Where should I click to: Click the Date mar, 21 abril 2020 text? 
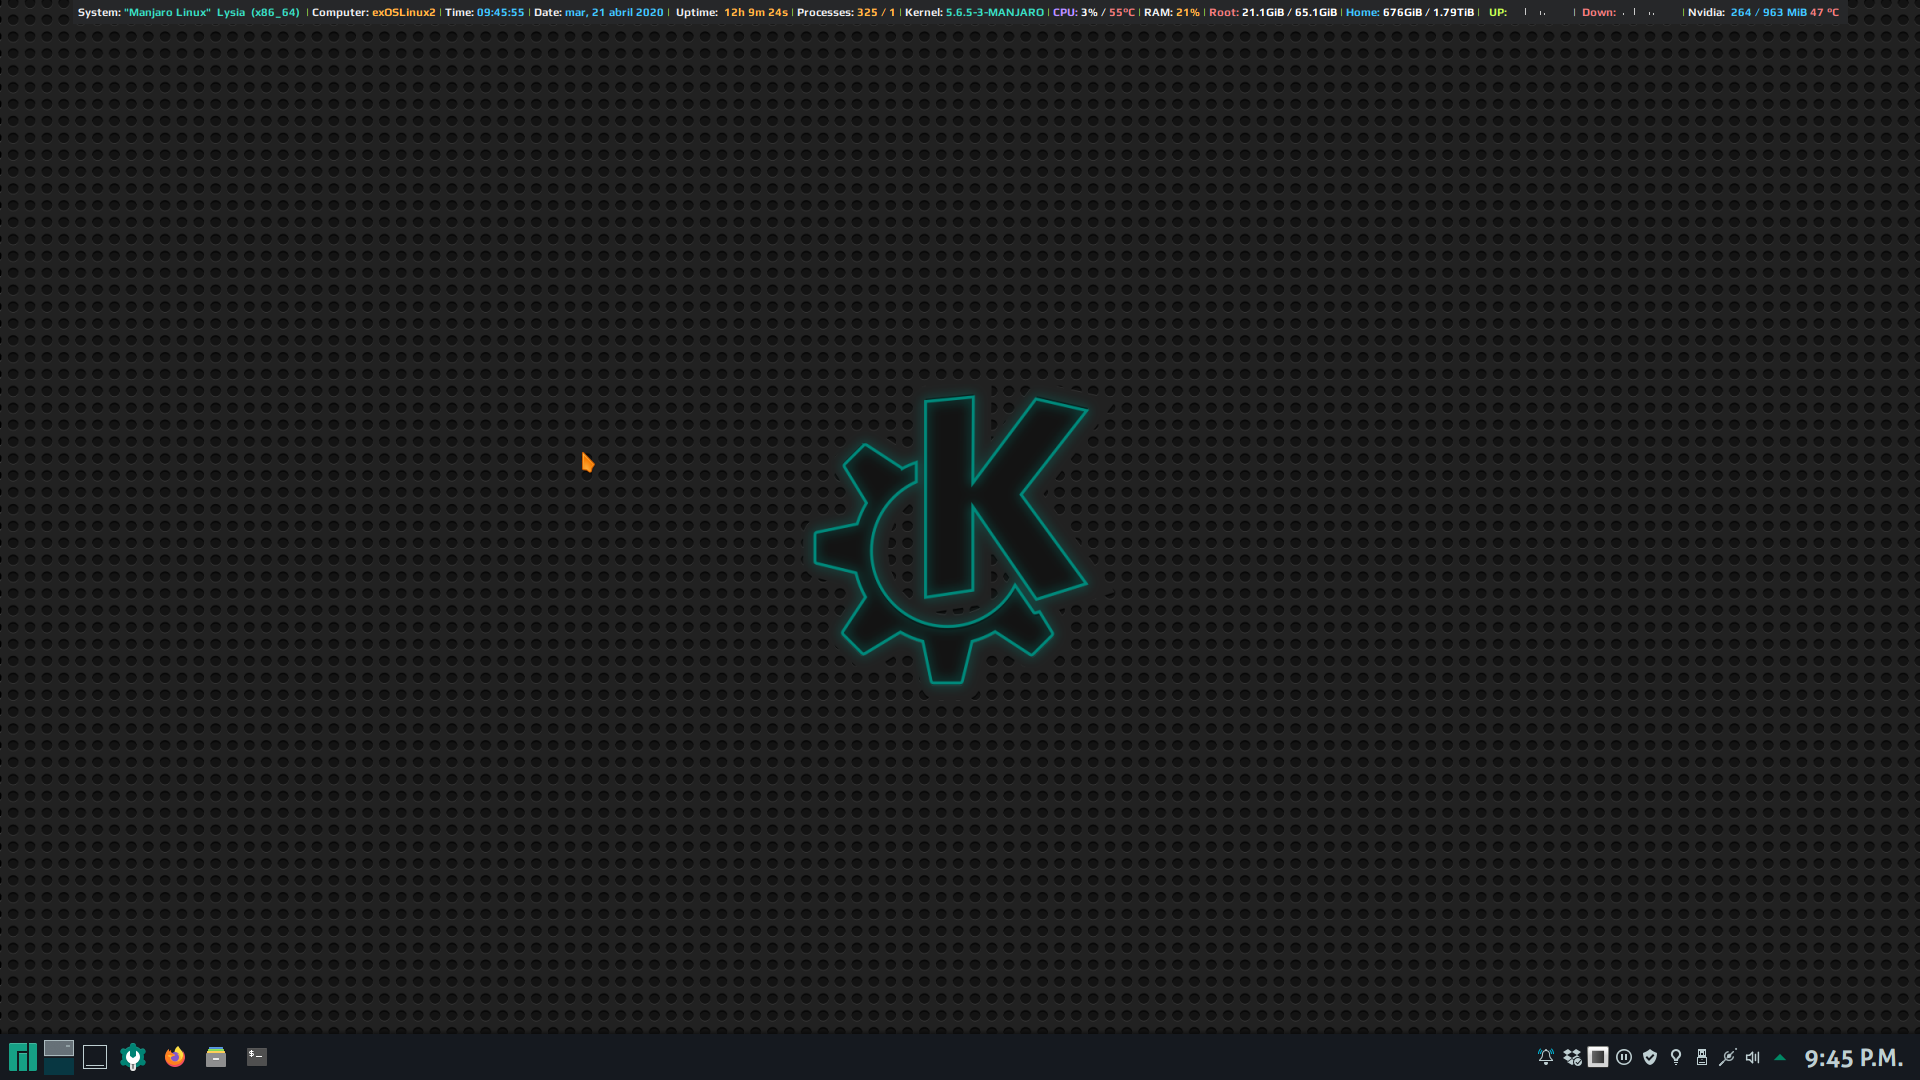click(598, 12)
